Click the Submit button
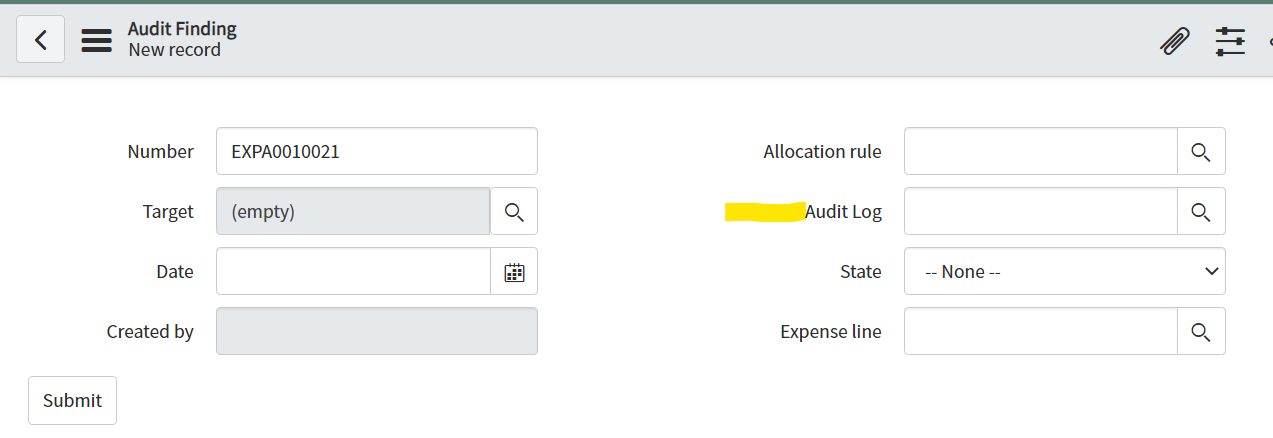The width and height of the screenshot is (1273, 438). (72, 400)
